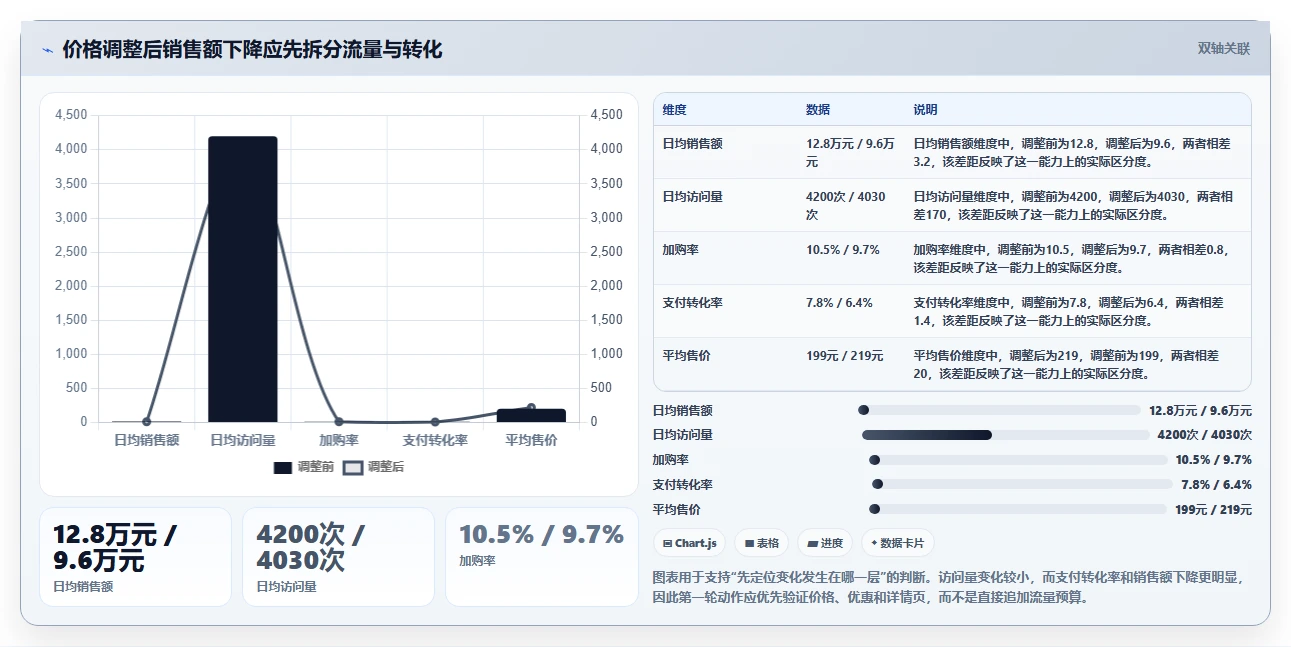The image size is (1291, 647).
Task: Click the 日均访问量 dark bar in chart
Action: click(x=243, y=279)
